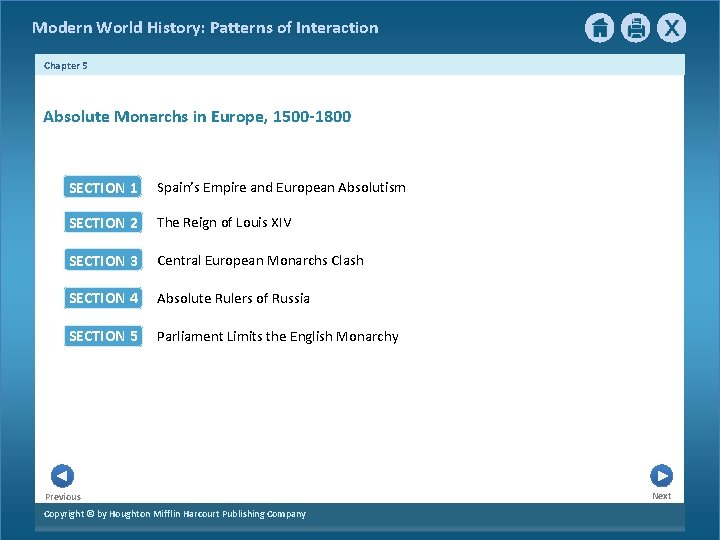Click the Next text label
The image size is (720, 540).
click(x=662, y=496)
